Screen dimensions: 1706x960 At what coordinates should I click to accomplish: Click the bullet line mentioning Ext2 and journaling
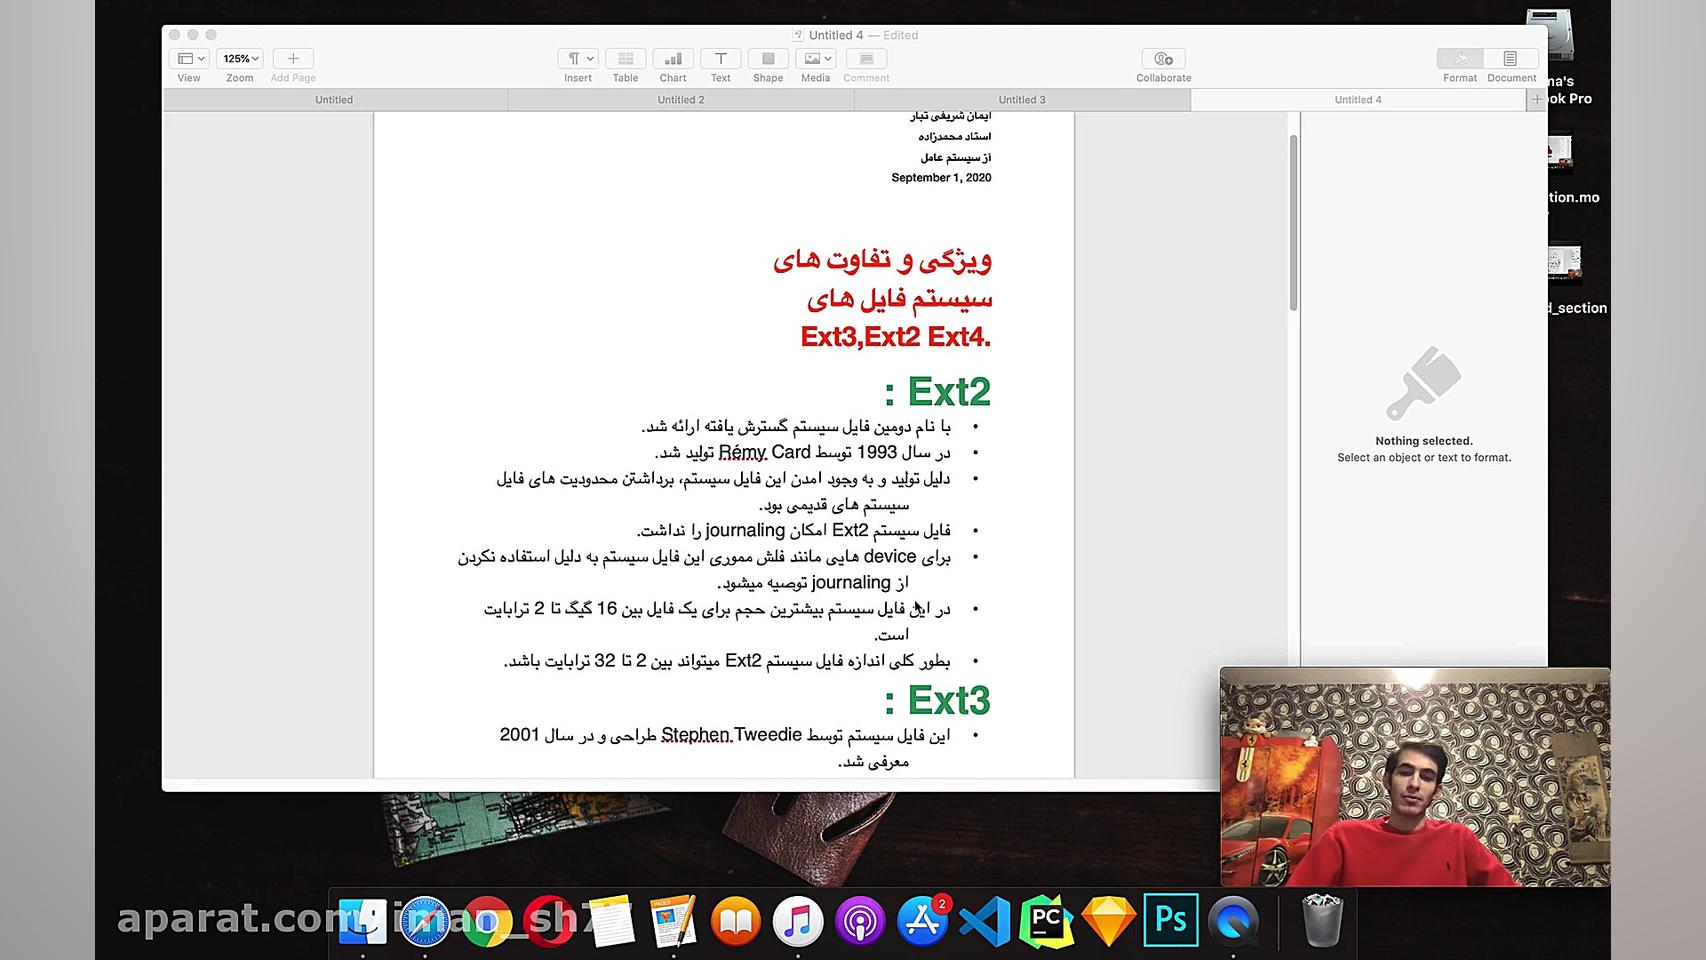coord(794,531)
